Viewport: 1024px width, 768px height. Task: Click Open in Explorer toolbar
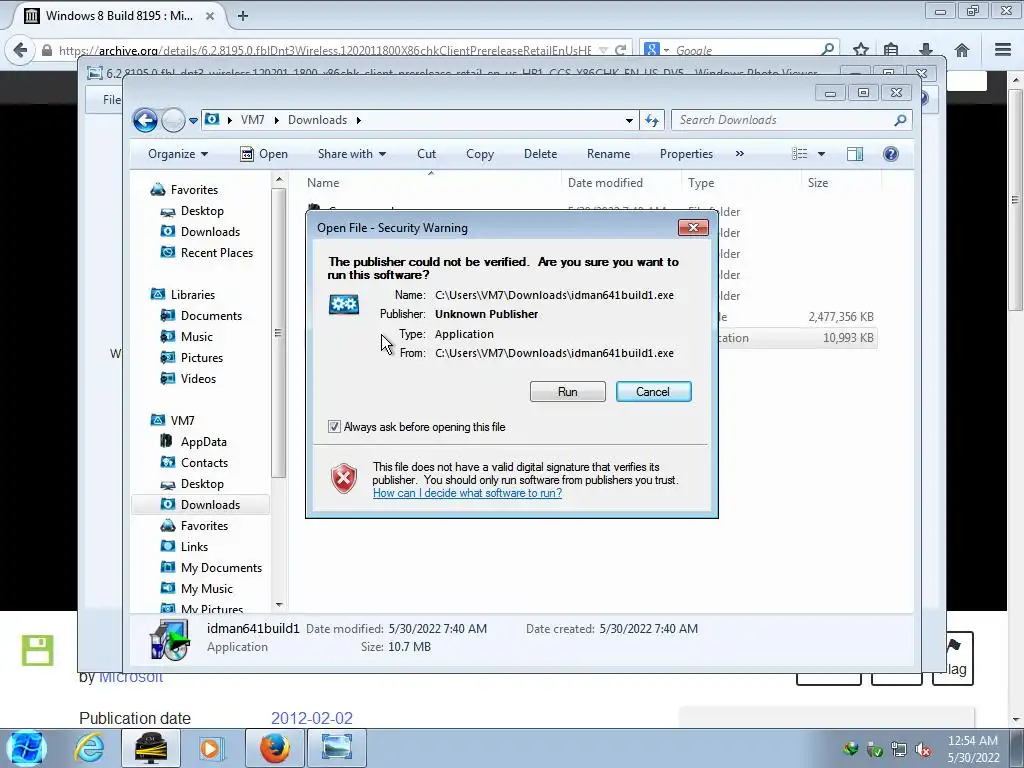click(264, 154)
